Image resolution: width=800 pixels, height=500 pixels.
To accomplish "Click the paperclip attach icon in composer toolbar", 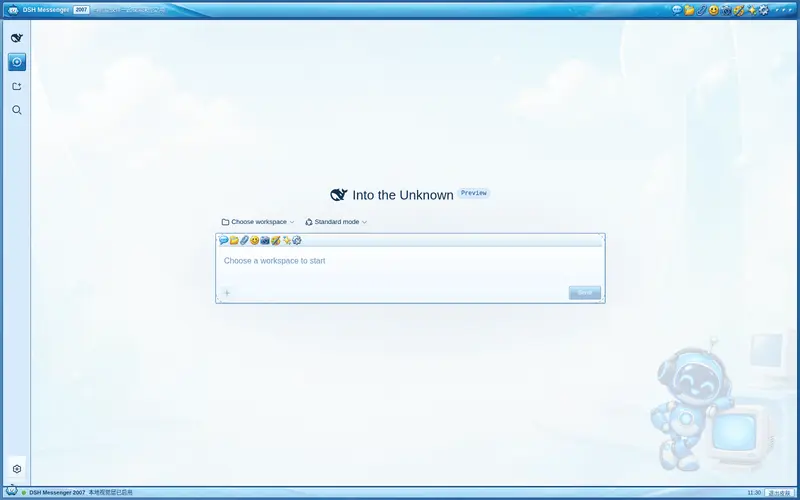I will [244, 240].
